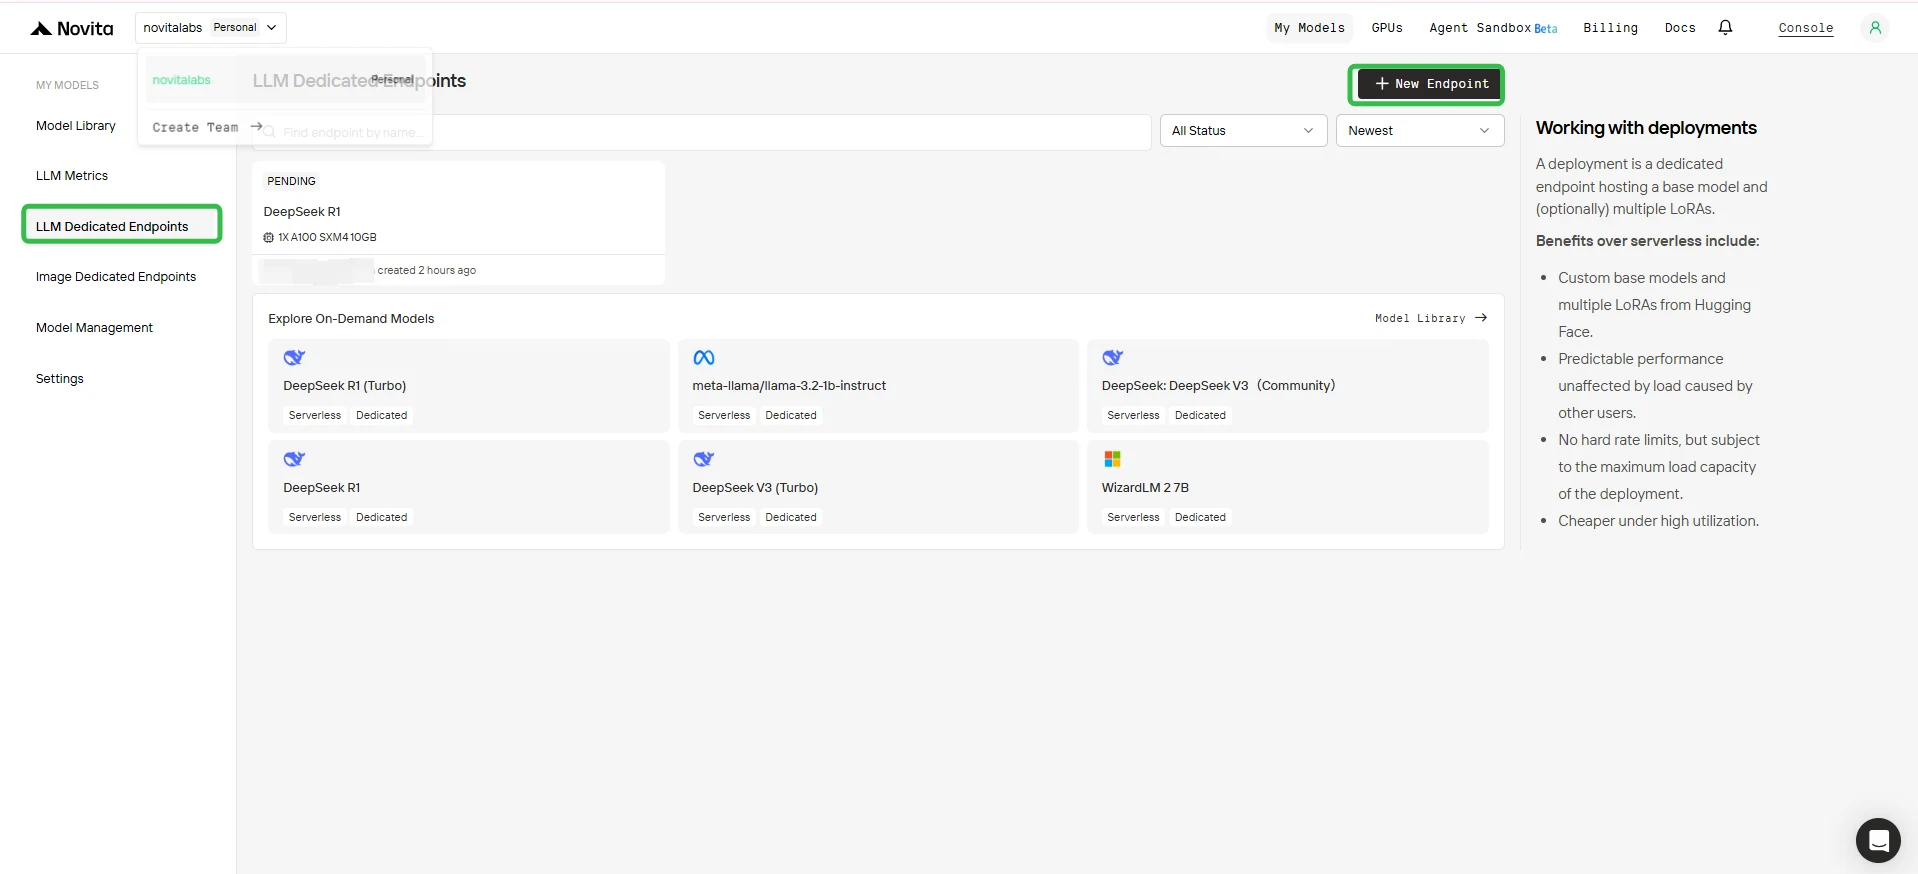Click the '1X A100 SXM4 10GB' text
Viewport: 1918px width, 874px height.
point(327,238)
